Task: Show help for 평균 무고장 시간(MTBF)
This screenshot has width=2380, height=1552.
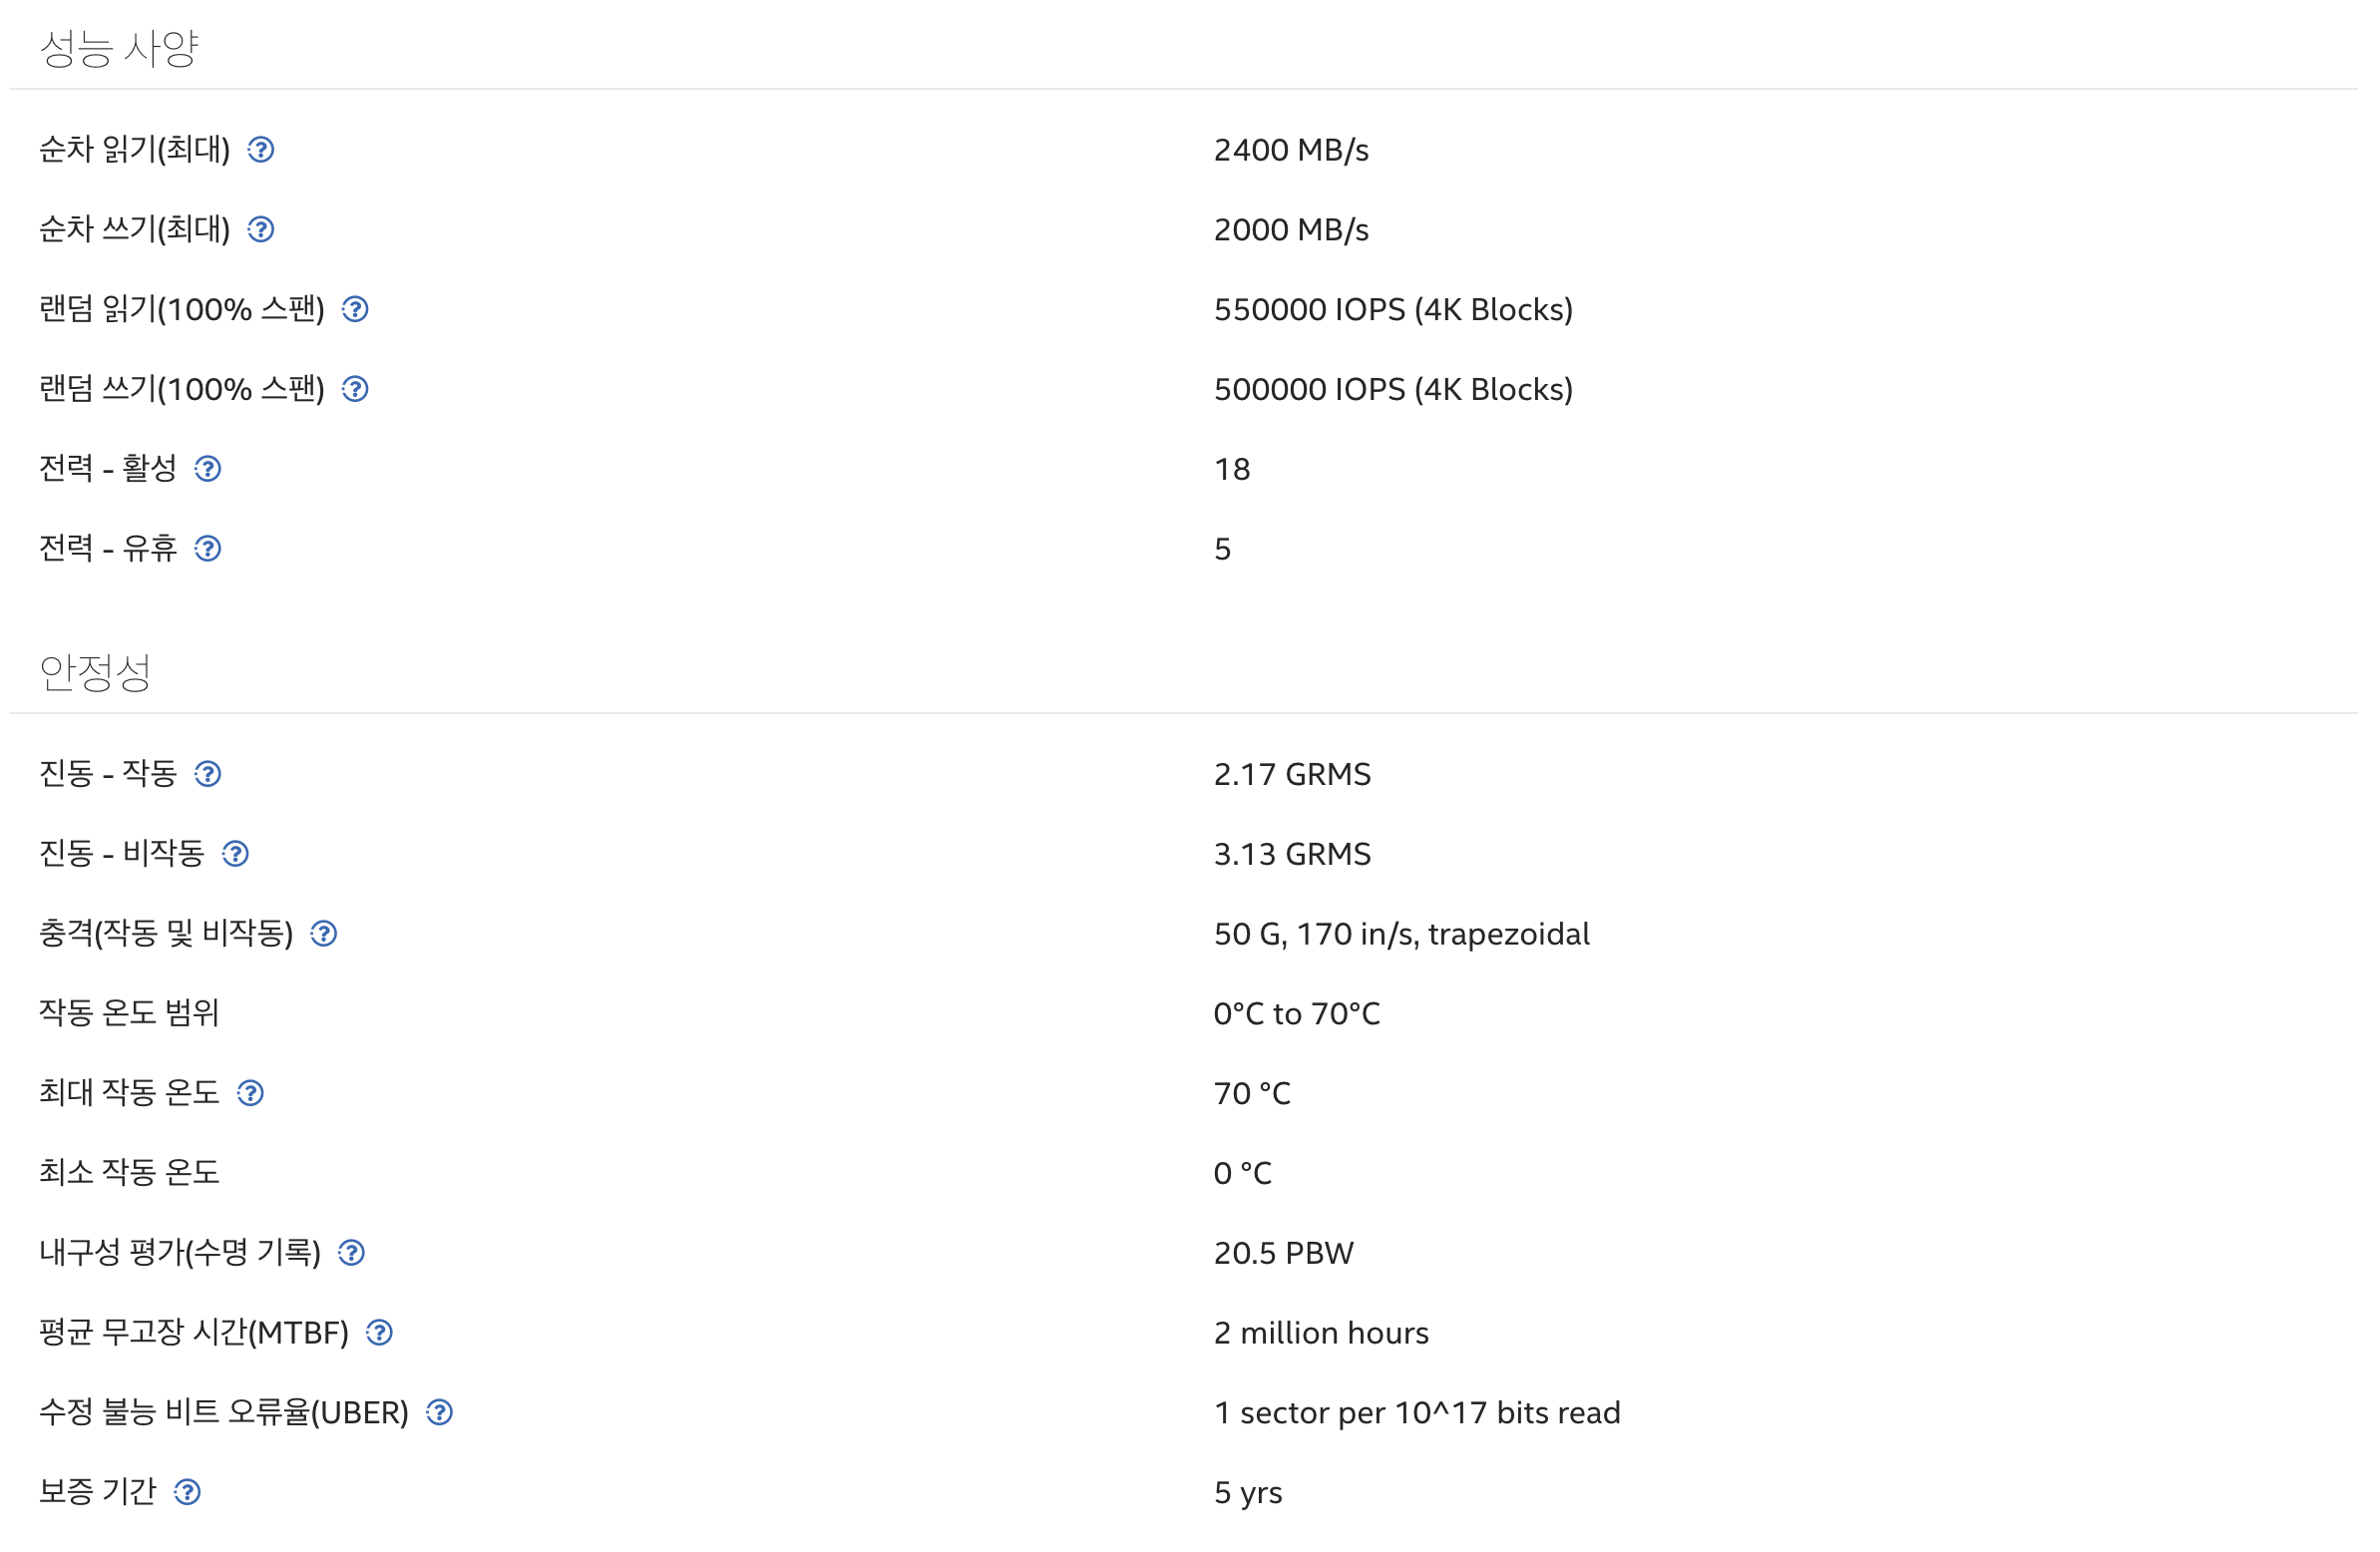Action: 379,1333
